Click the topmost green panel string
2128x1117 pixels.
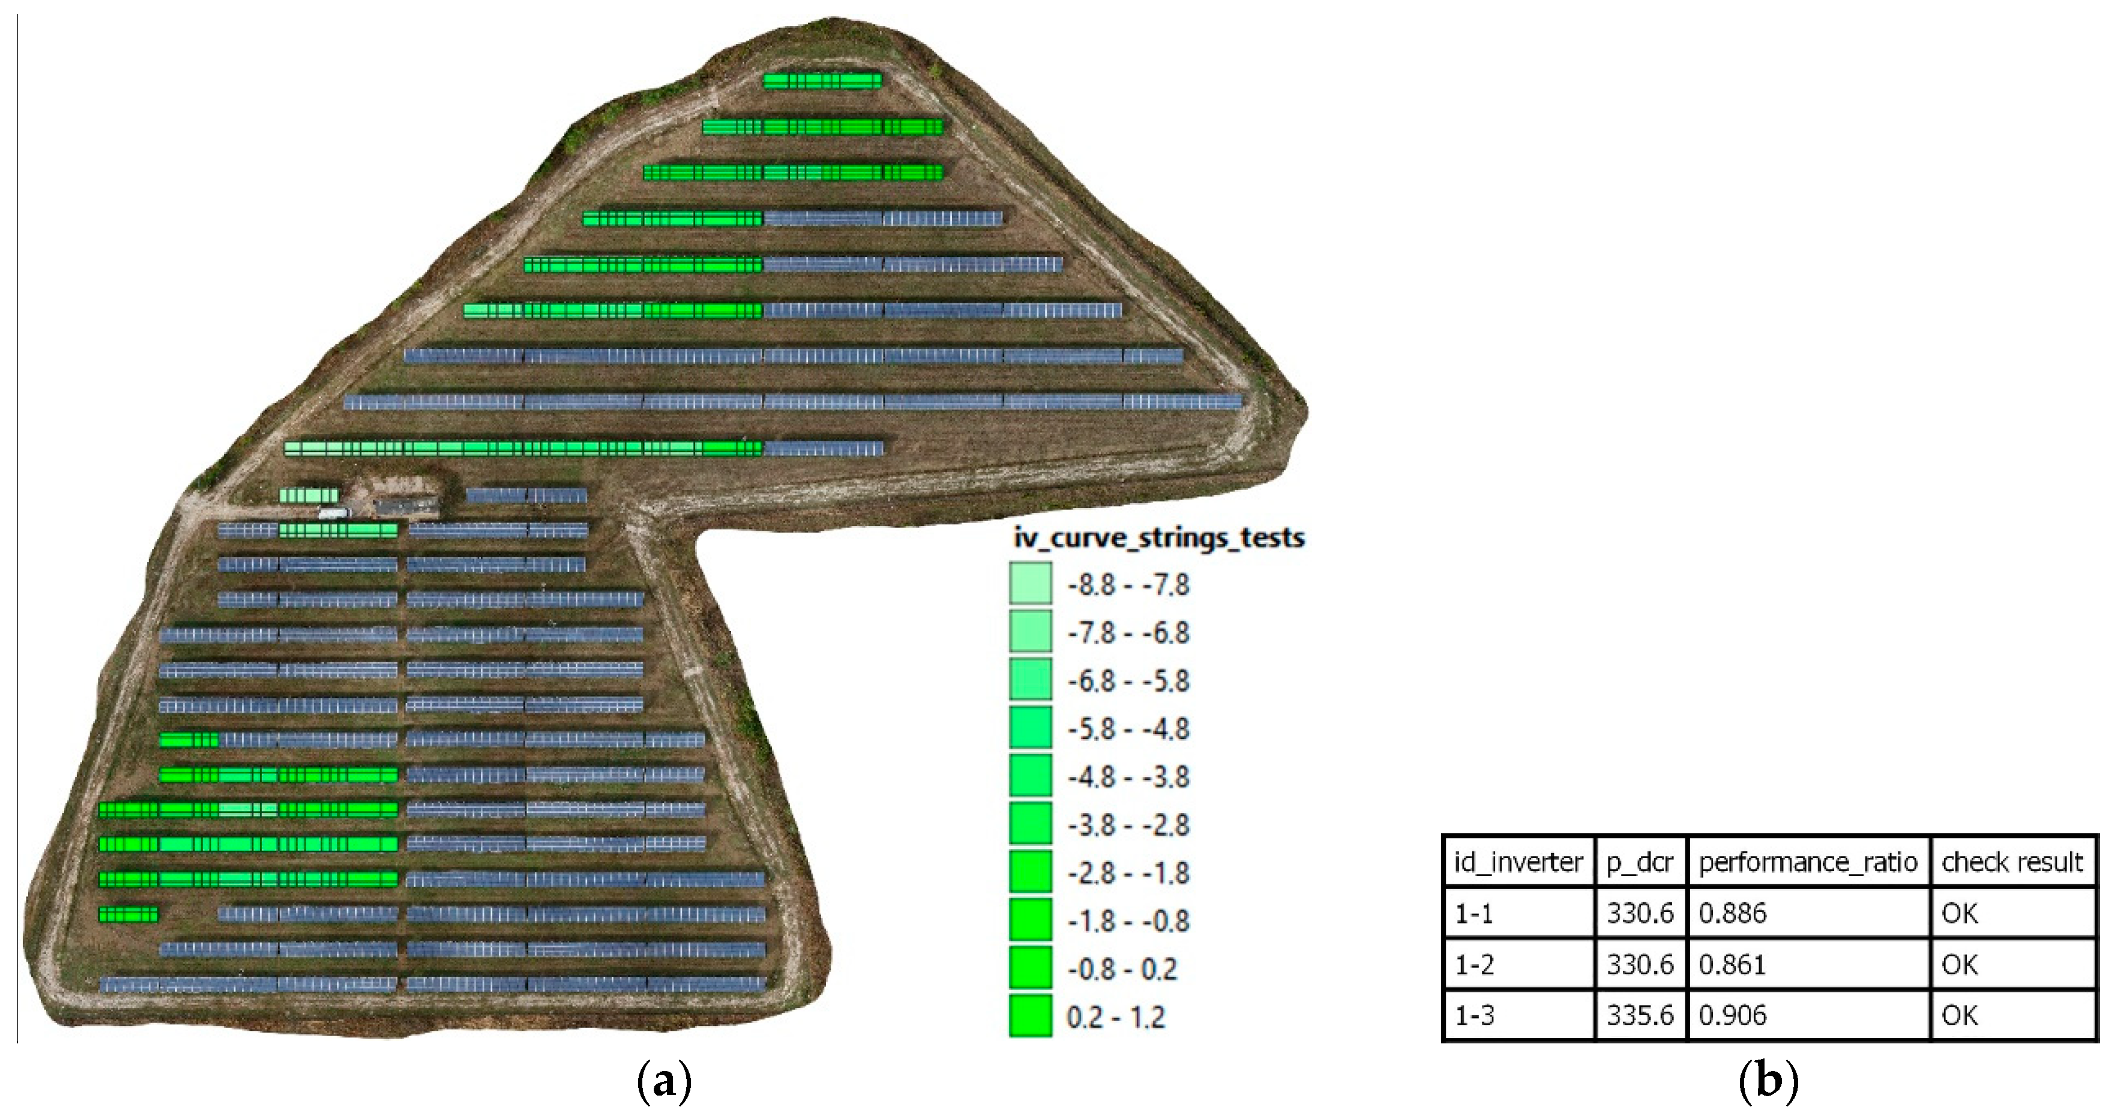click(822, 81)
